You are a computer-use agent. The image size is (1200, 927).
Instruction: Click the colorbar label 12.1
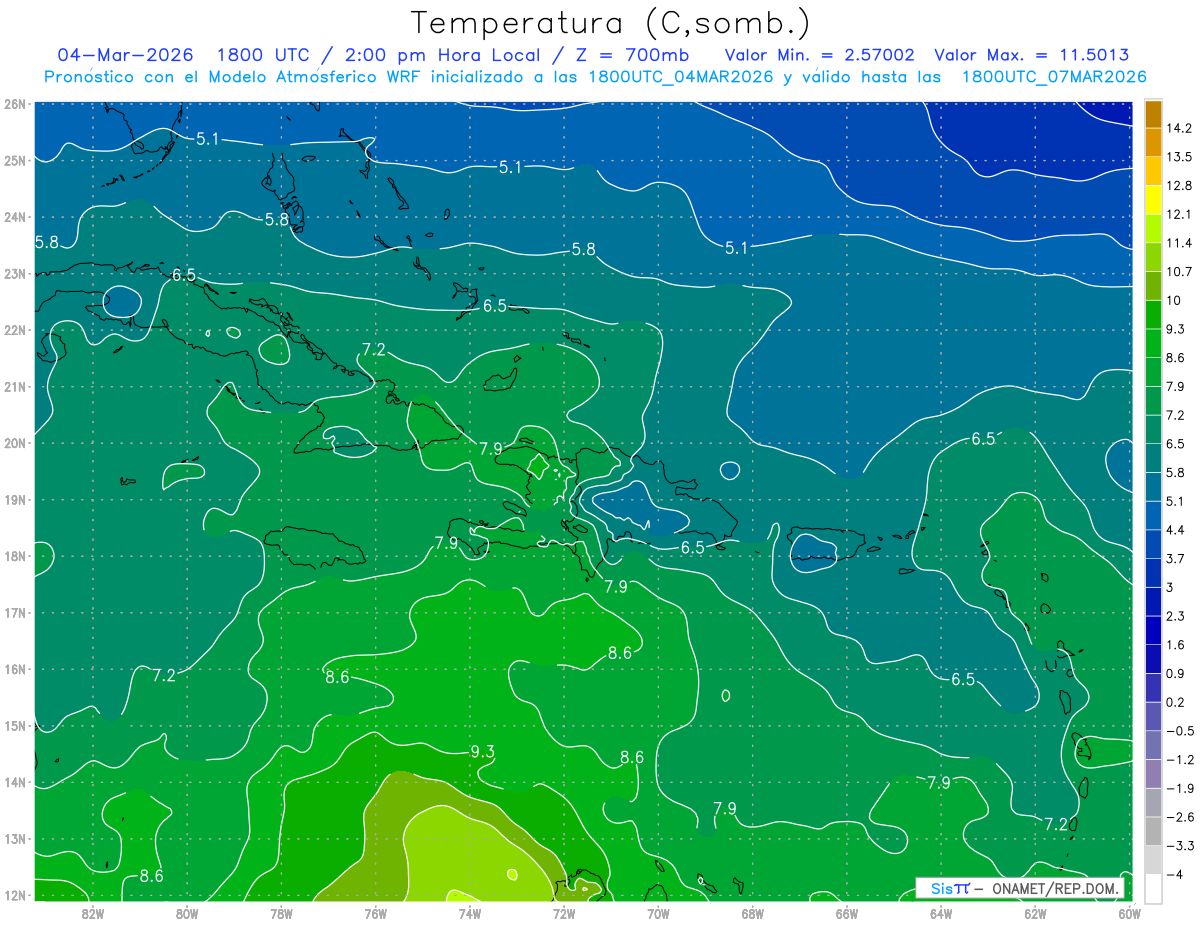click(x=1179, y=214)
